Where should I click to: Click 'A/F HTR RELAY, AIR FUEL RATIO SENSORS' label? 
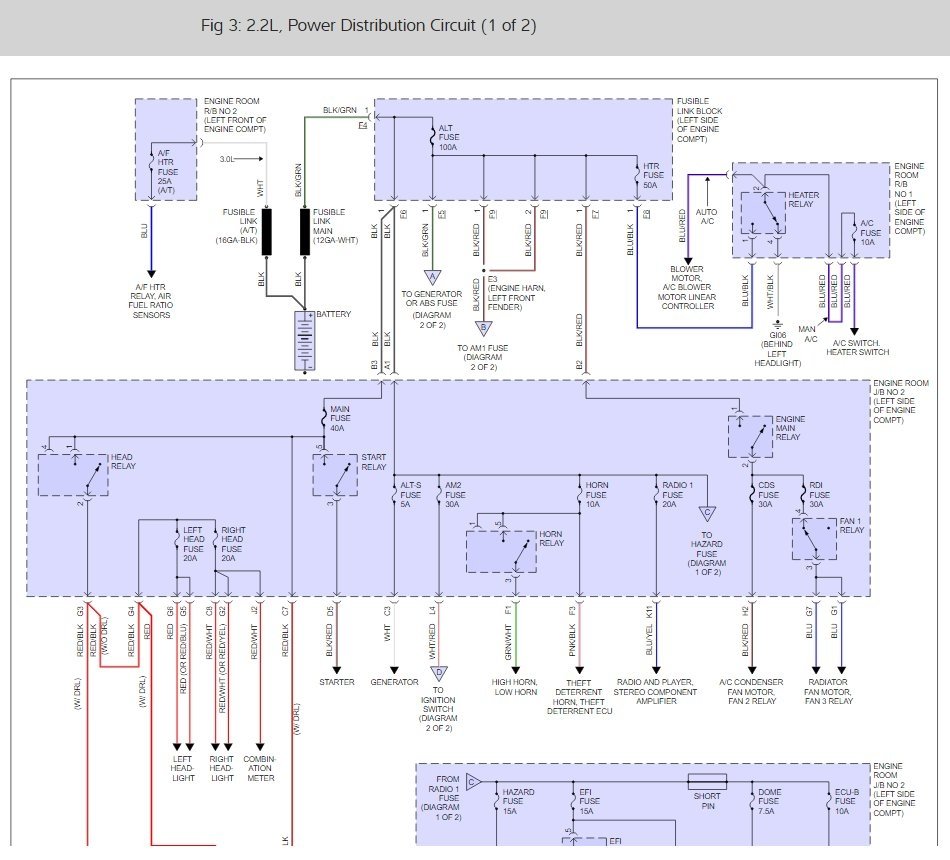coord(151,301)
